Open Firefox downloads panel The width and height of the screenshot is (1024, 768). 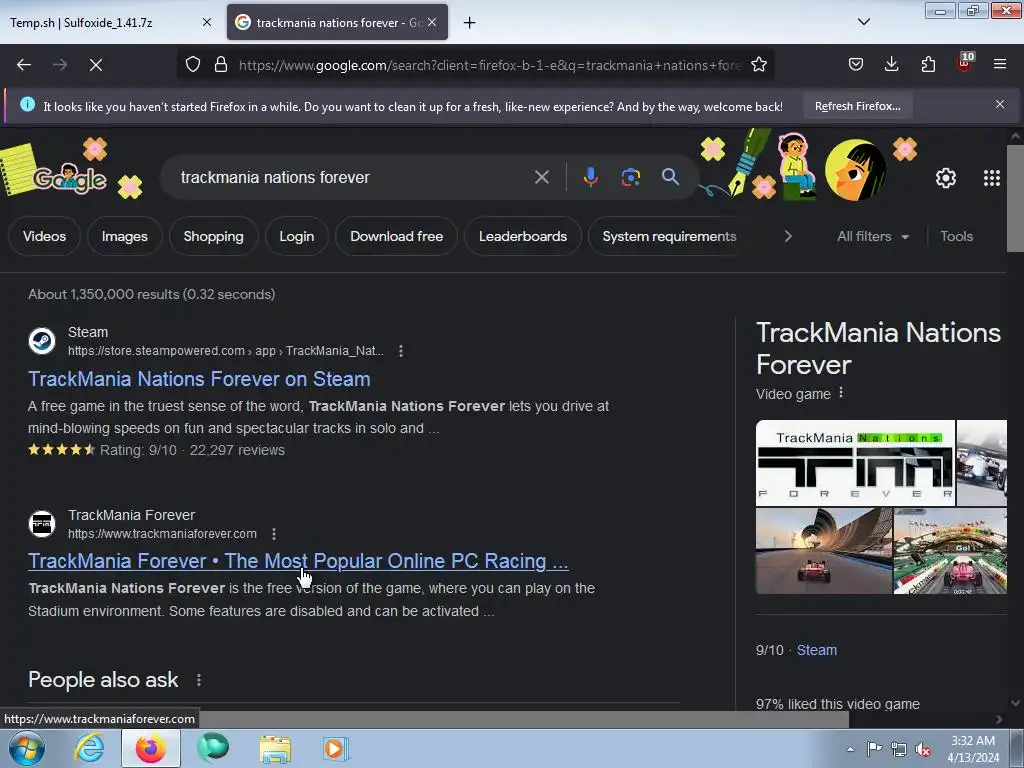[891, 65]
